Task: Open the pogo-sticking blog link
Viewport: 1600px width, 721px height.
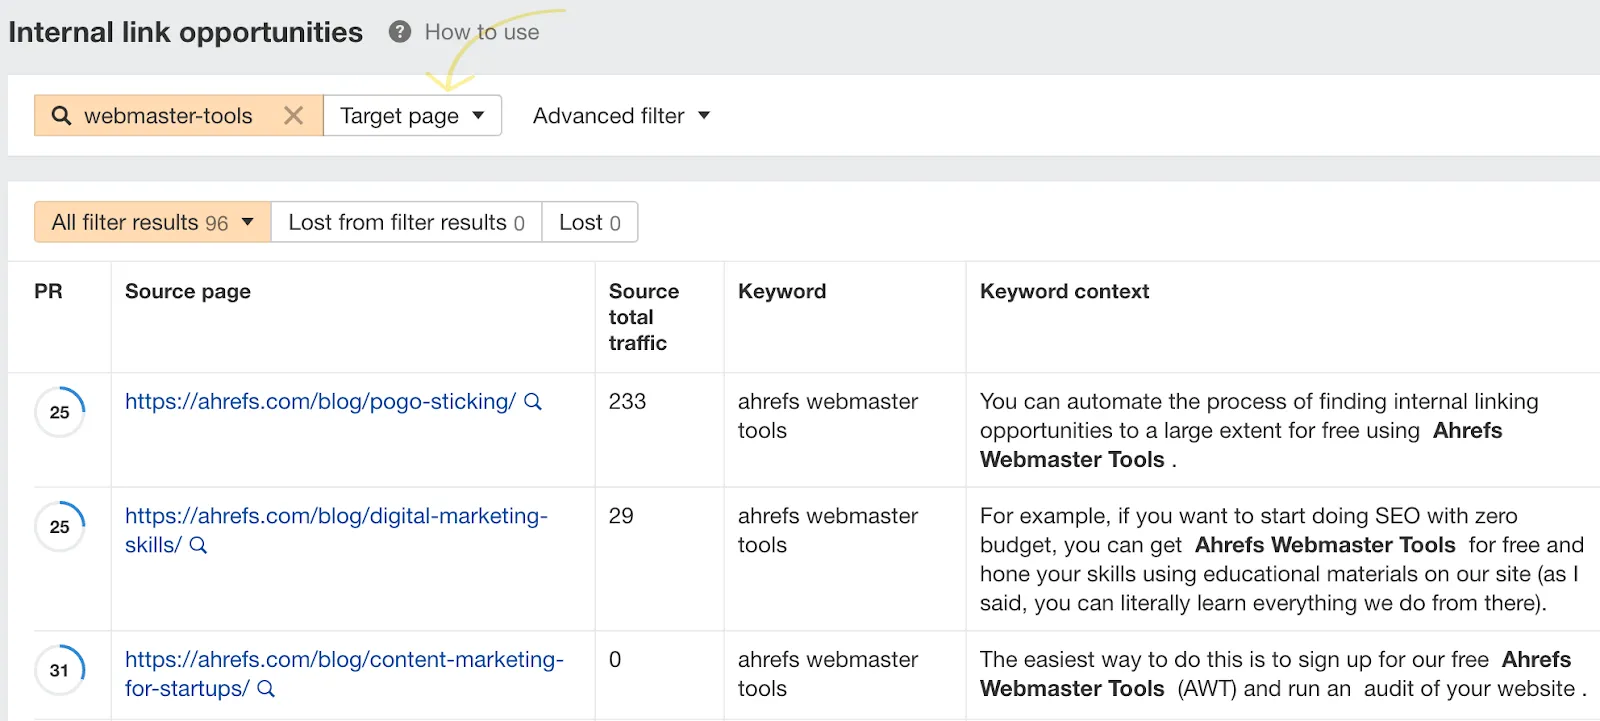Action: tap(320, 402)
